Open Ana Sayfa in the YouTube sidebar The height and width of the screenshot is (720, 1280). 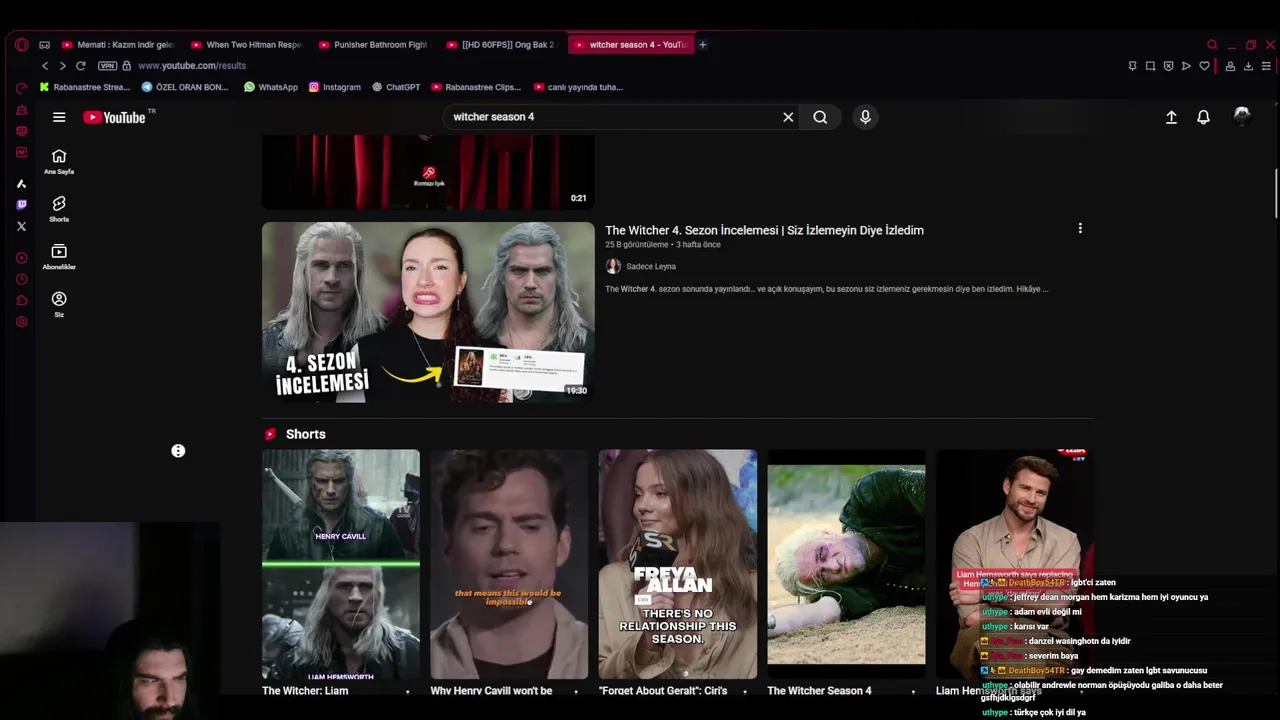(x=59, y=161)
